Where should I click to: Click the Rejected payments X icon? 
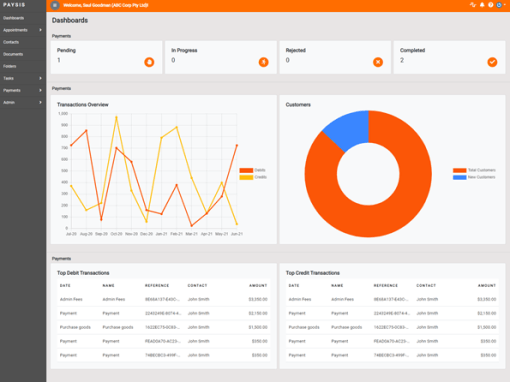click(x=378, y=62)
